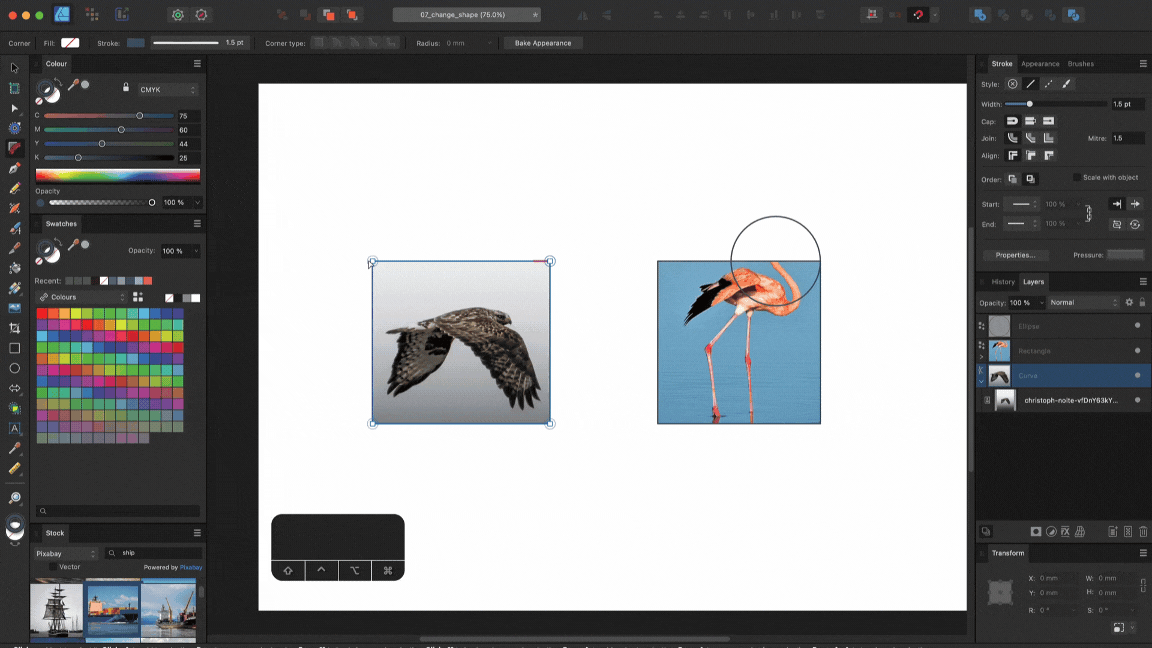Pick the Artistic Text tool
Viewport: 1152px width, 648px height.
click(x=14, y=430)
